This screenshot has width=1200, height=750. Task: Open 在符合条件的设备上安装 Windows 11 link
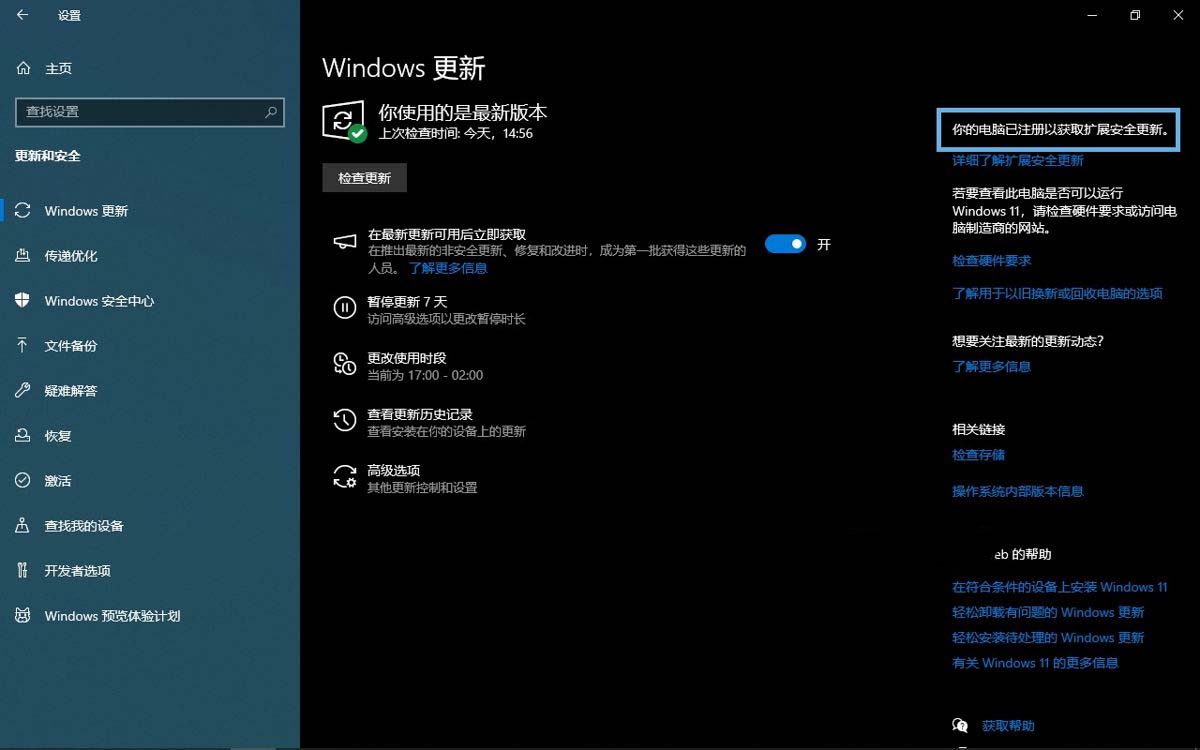(x=1060, y=587)
